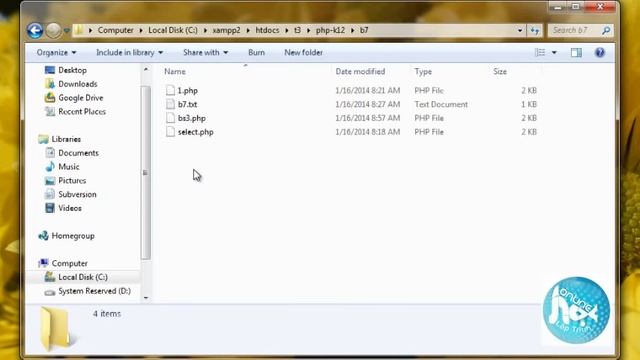Click the file name text select.php

(x=196, y=132)
